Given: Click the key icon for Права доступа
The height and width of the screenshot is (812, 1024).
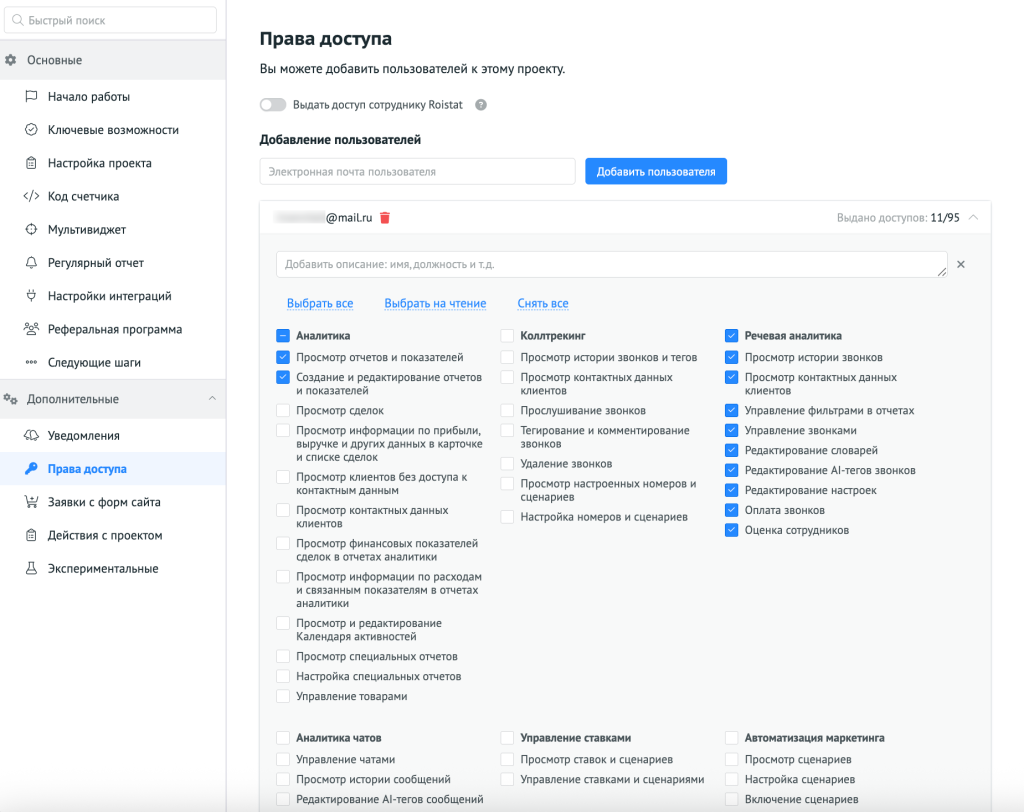Looking at the screenshot, I should (x=31, y=468).
